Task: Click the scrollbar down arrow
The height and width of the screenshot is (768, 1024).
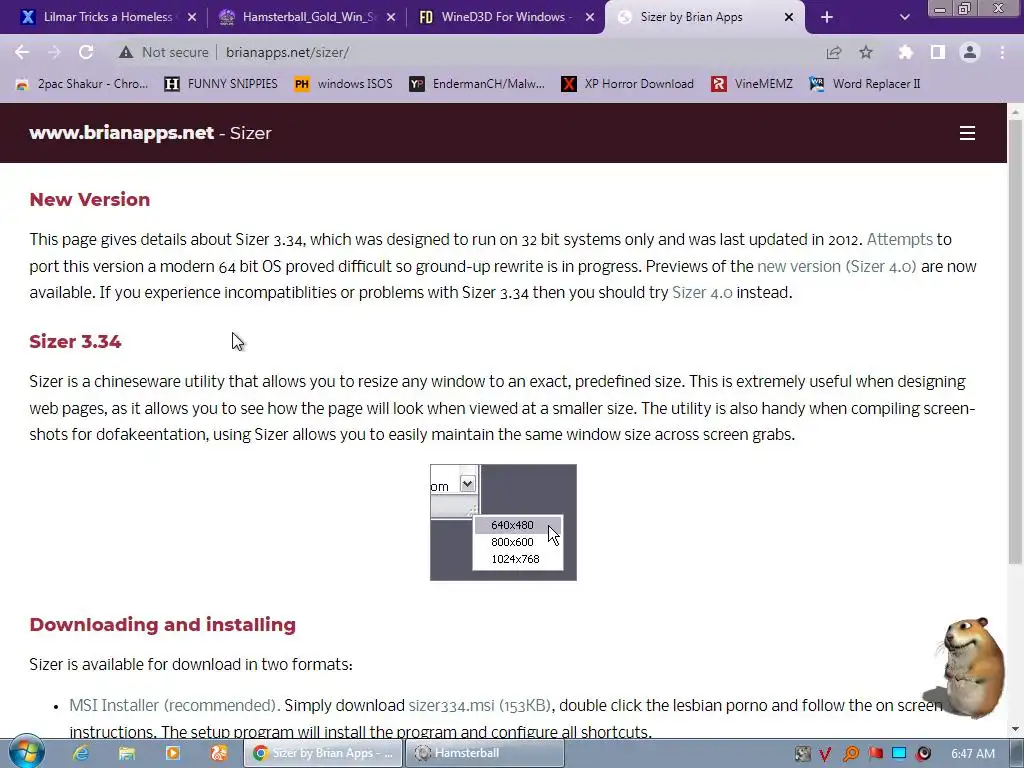Action: pos(1015,729)
